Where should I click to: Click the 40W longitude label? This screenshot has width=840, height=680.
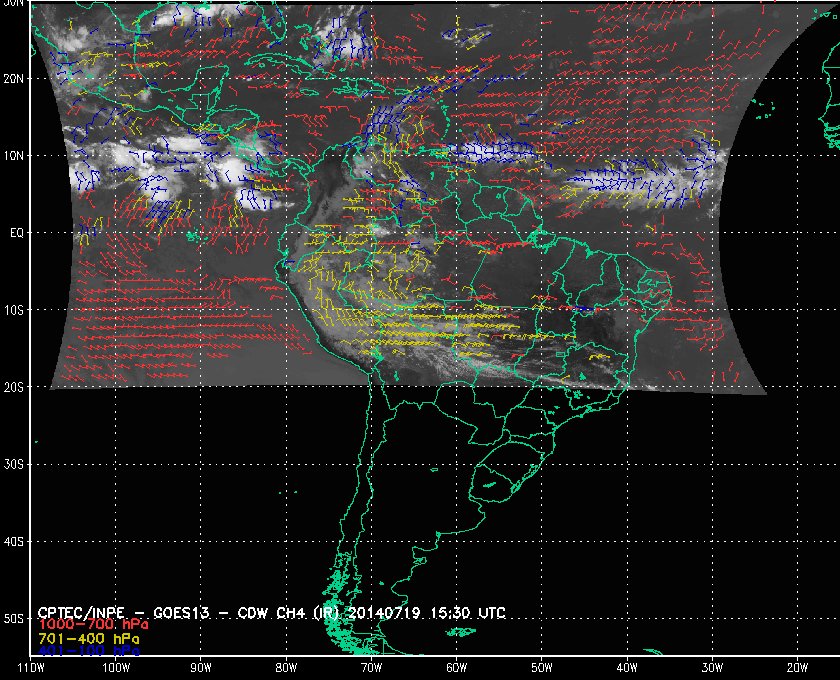point(627,668)
